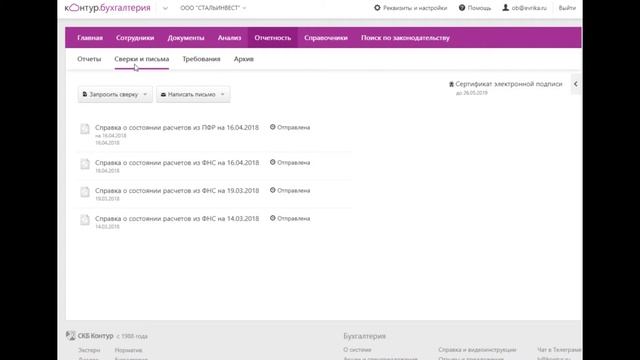Click the Контур.Бухгалтерия logo
Image resolution: width=640 pixels, height=360 pixels.
(107, 8)
